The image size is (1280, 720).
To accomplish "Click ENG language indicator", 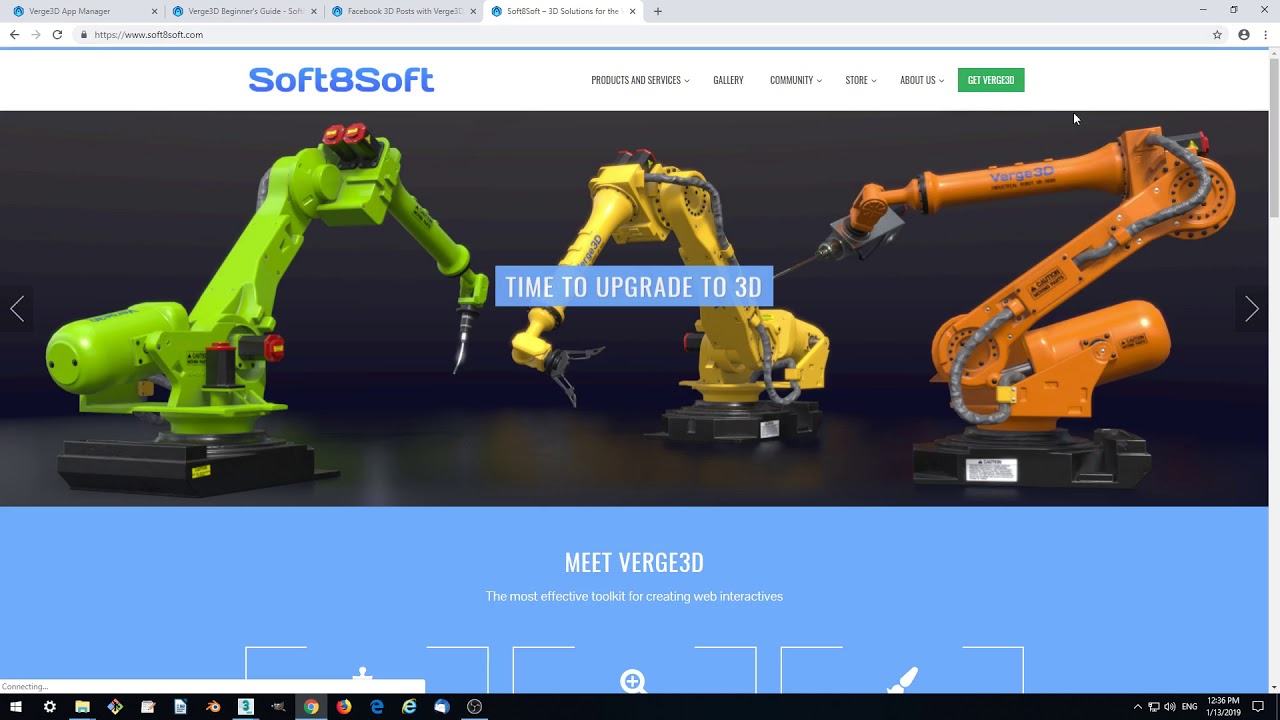I will tap(1189, 706).
